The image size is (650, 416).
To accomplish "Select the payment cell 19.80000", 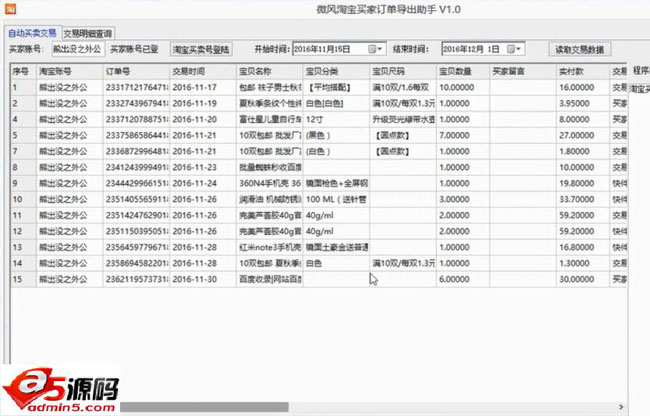I will pyautogui.click(x=583, y=183).
